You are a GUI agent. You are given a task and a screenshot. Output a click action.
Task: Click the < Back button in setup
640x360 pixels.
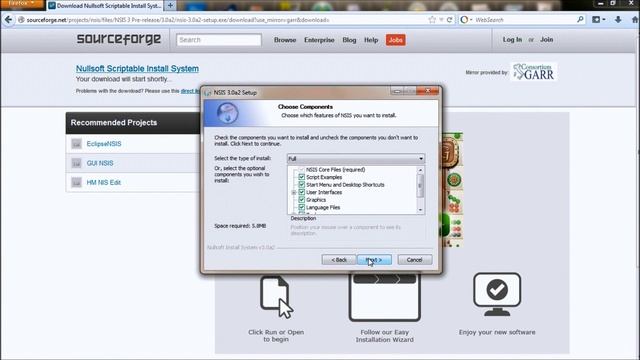coord(338,260)
